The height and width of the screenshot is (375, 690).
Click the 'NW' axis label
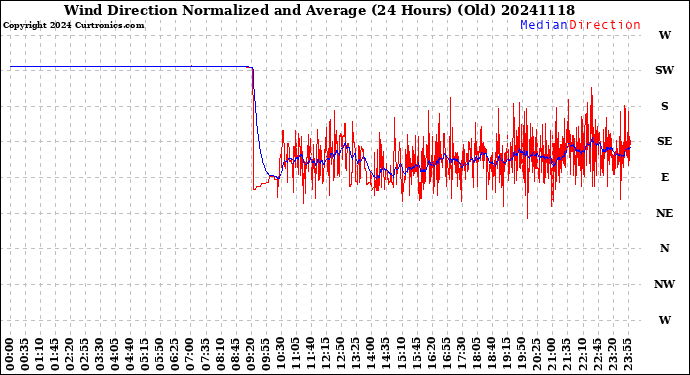(x=664, y=284)
